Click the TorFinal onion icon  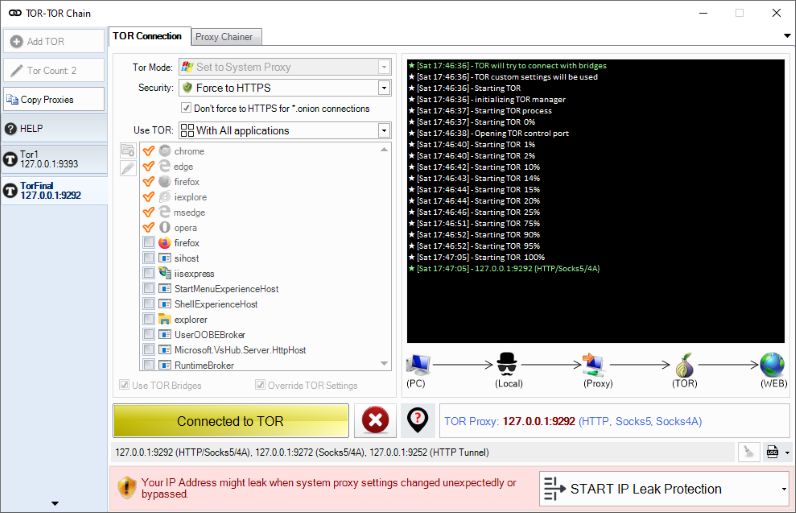coord(10,191)
